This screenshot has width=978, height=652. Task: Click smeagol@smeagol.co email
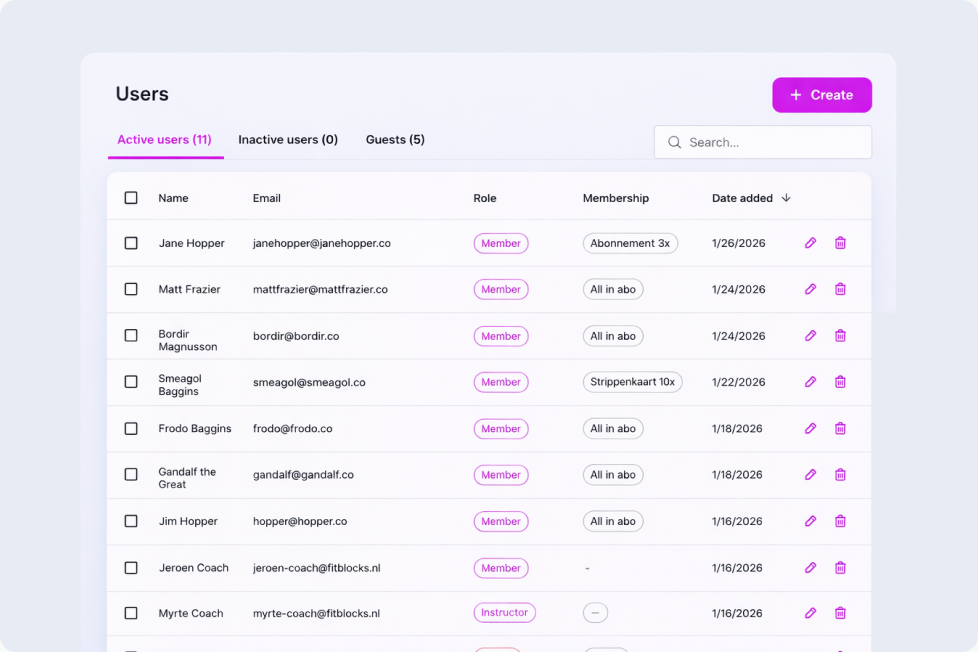pos(309,382)
